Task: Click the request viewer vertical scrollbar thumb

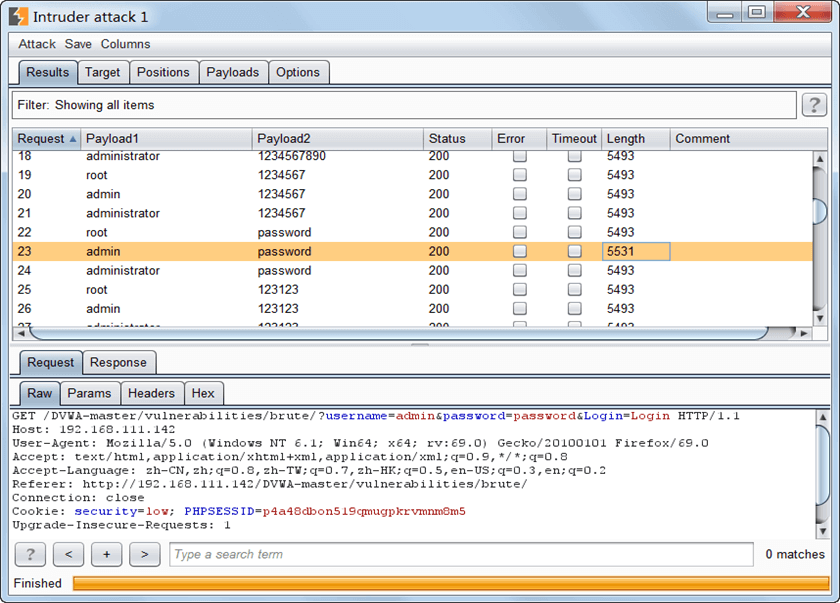Action: tap(823, 465)
